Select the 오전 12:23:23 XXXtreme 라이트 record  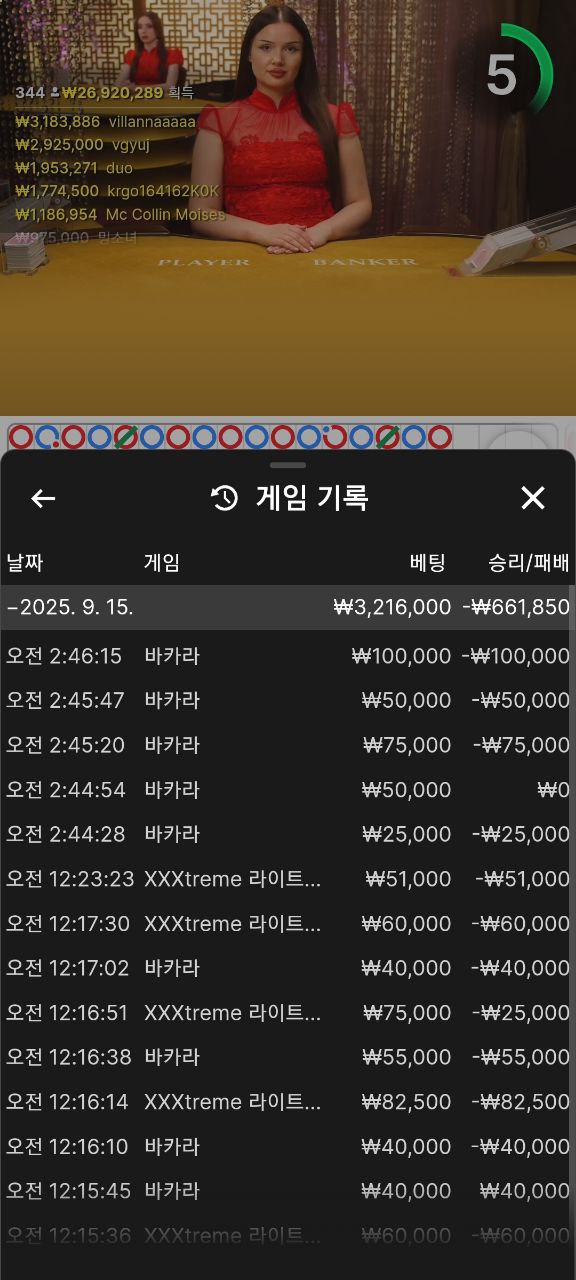286,879
